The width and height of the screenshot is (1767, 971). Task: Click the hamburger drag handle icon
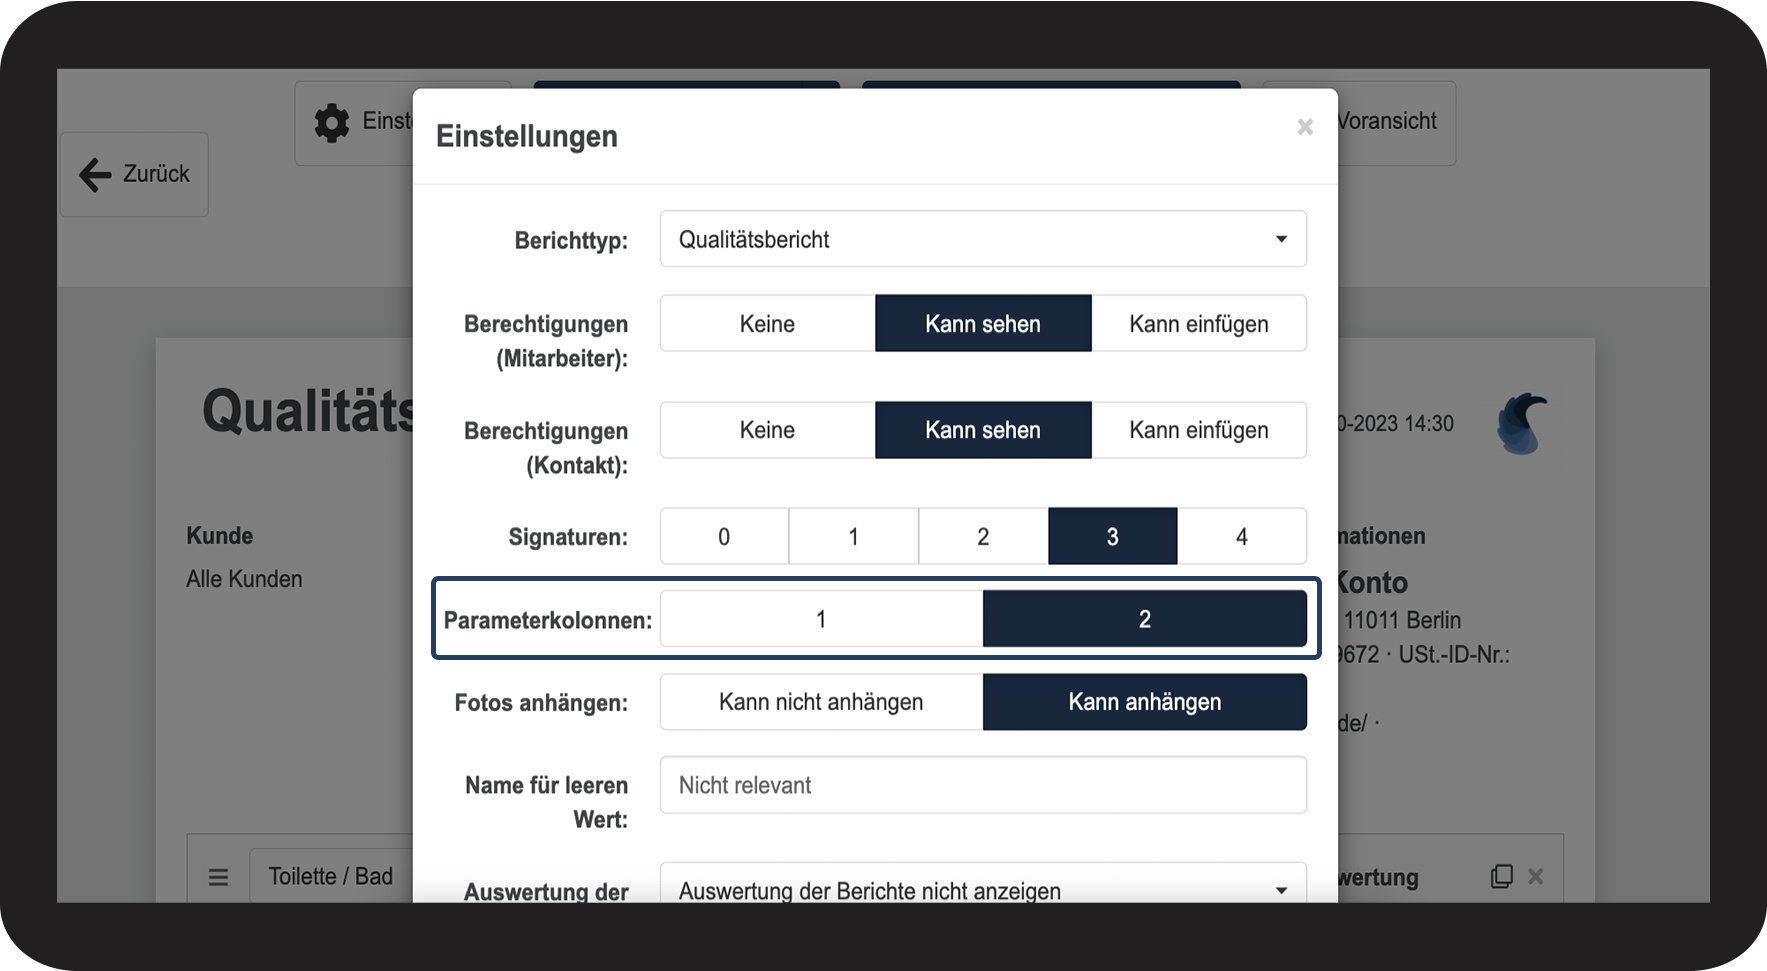click(218, 877)
